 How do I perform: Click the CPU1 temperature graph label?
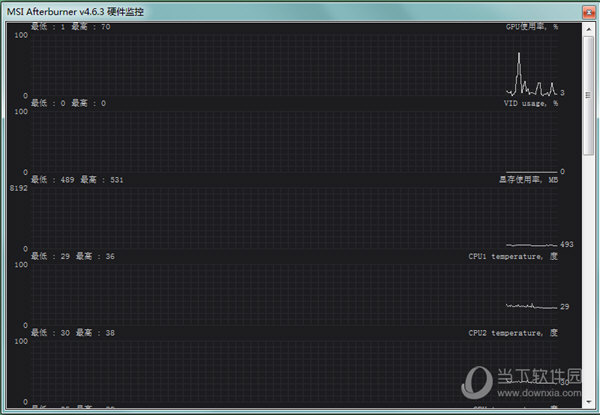[x=513, y=256]
